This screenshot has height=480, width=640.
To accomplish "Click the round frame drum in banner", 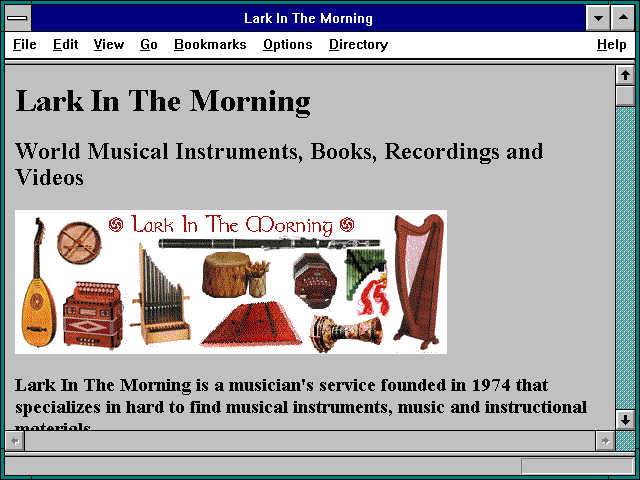I will pos(79,242).
